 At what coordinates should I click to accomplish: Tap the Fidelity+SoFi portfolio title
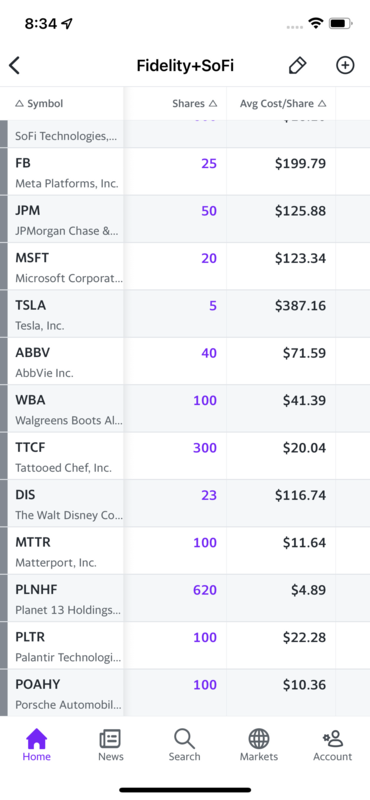pos(185,66)
